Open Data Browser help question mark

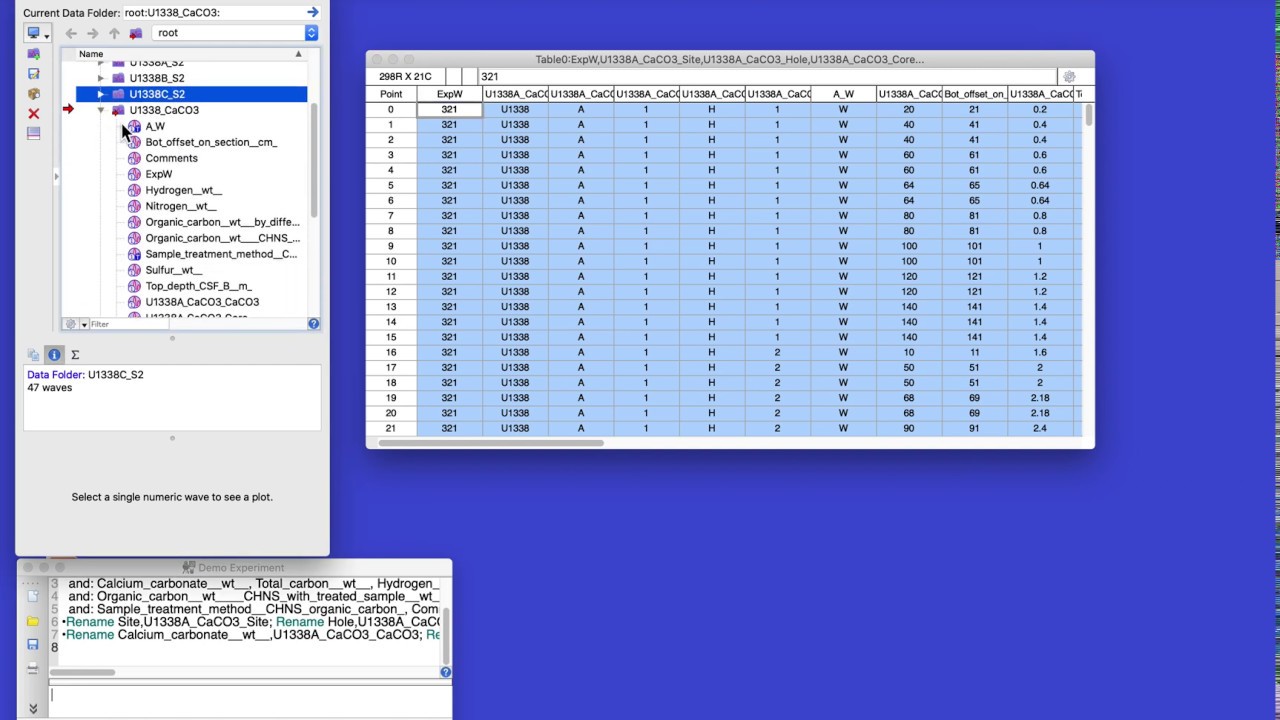[x=314, y=324]
